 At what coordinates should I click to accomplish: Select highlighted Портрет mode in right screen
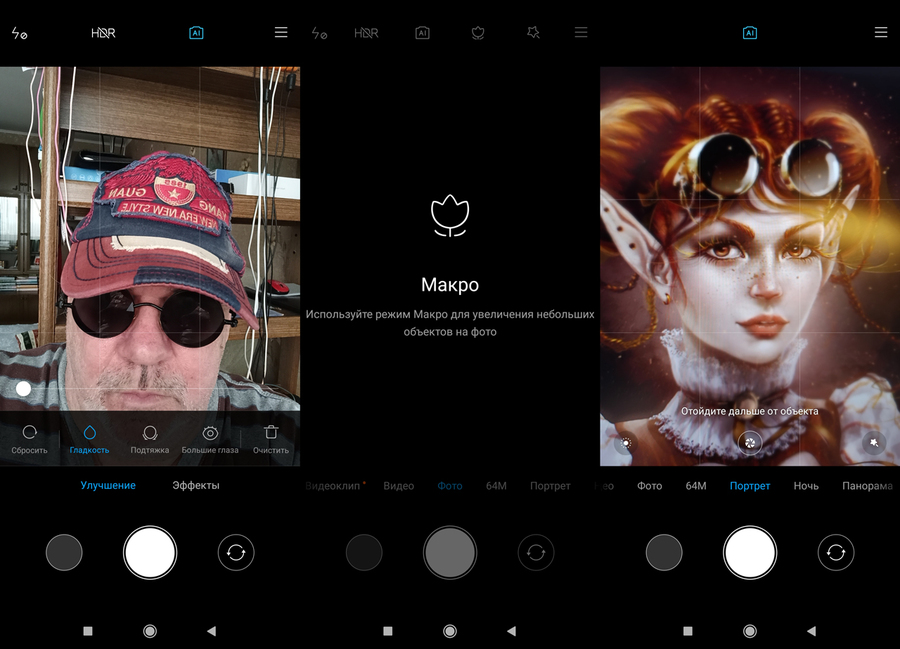pyautogui.click(x=750, y=486)
